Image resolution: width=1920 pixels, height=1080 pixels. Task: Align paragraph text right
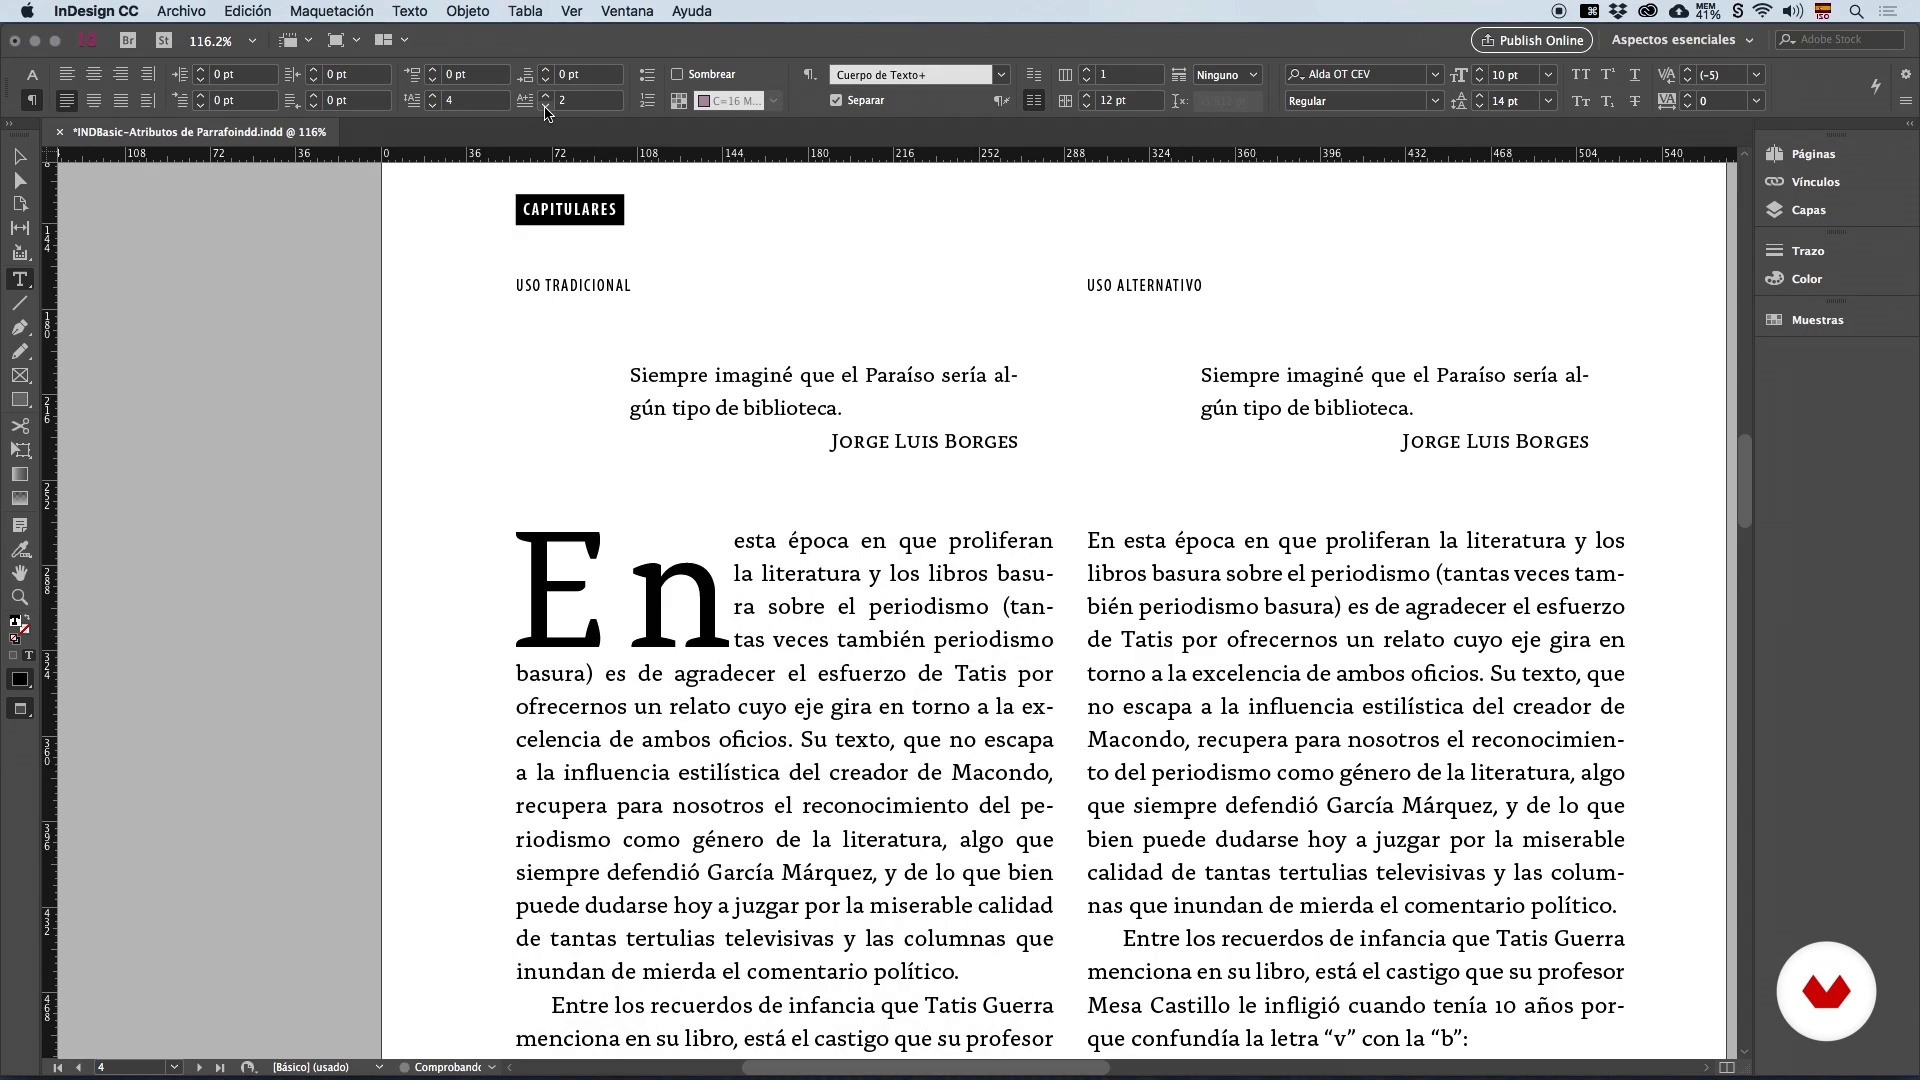[x=120, y=74]
